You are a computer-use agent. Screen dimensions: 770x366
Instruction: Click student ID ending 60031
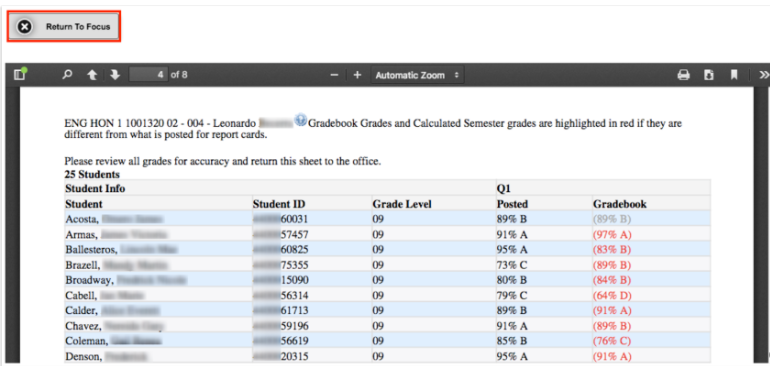(280, 219)
